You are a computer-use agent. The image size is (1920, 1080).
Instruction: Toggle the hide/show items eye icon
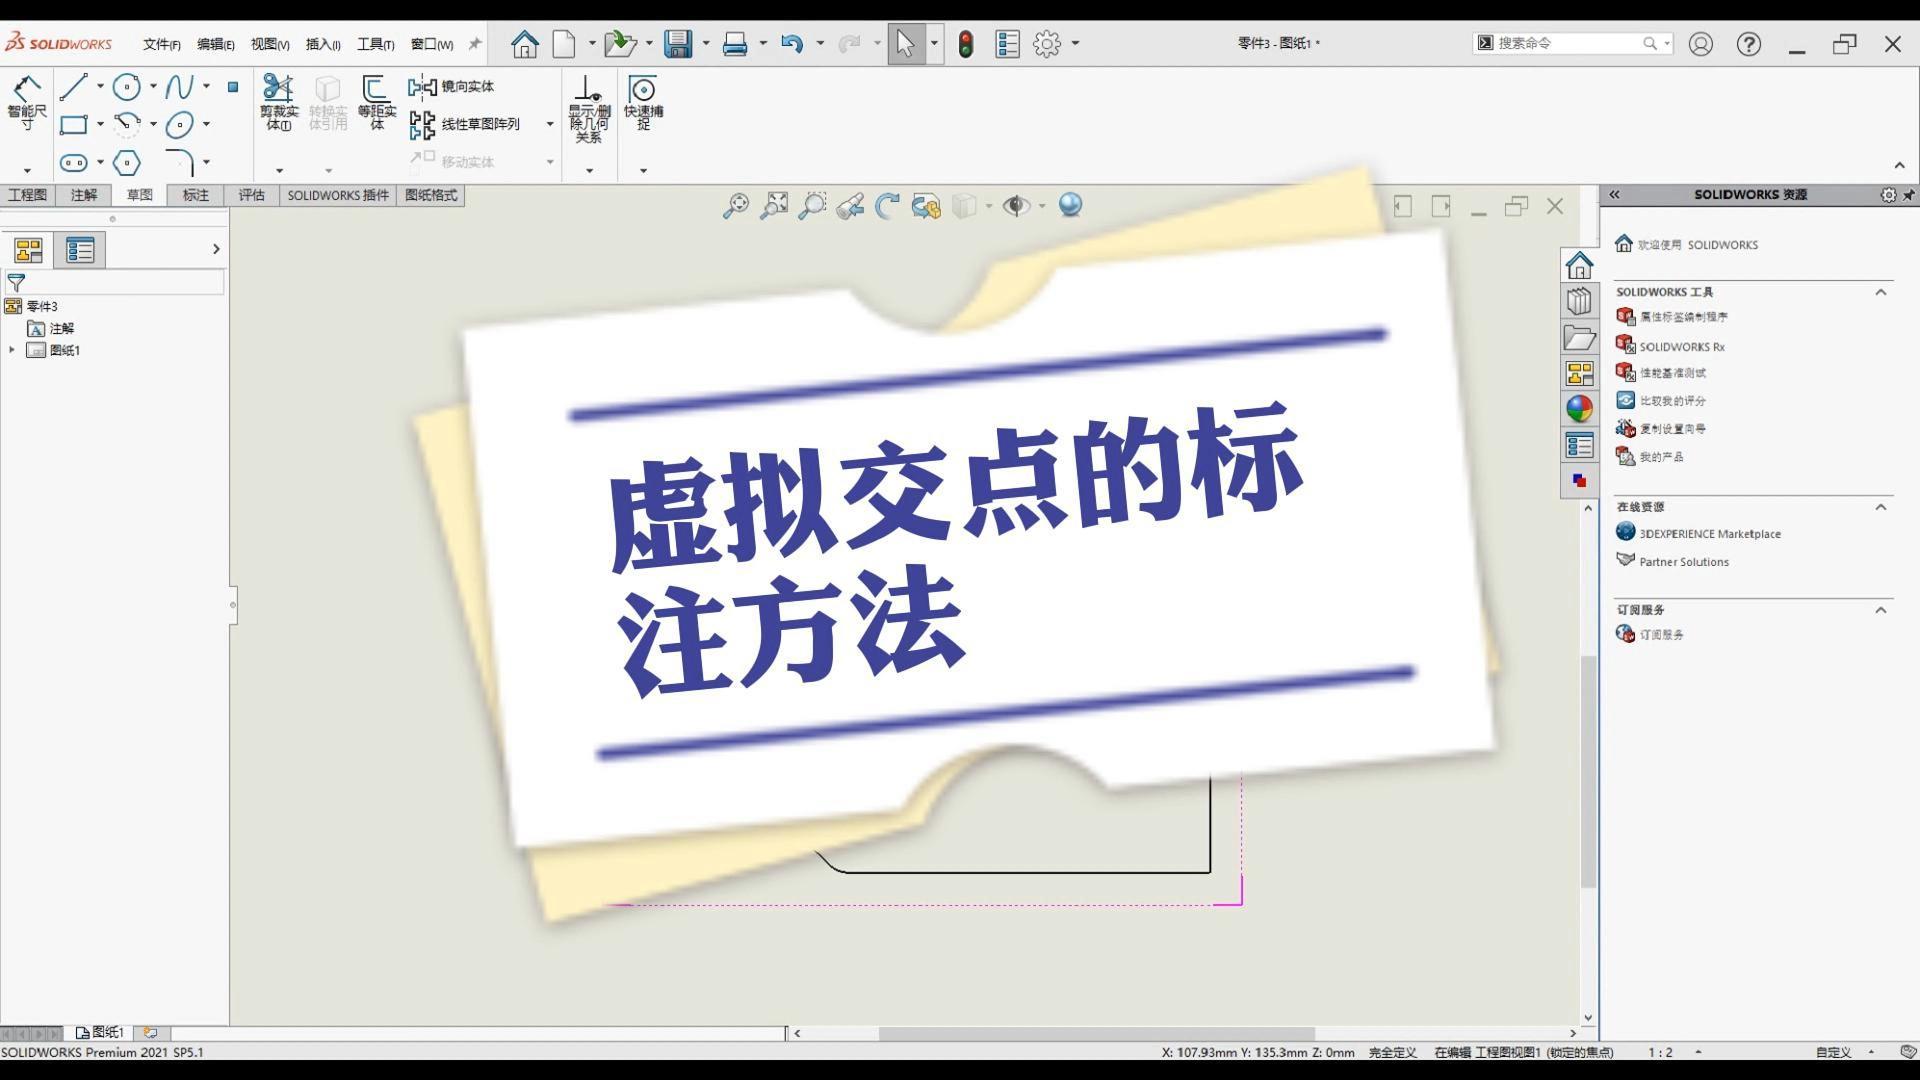pos(1016,206)
